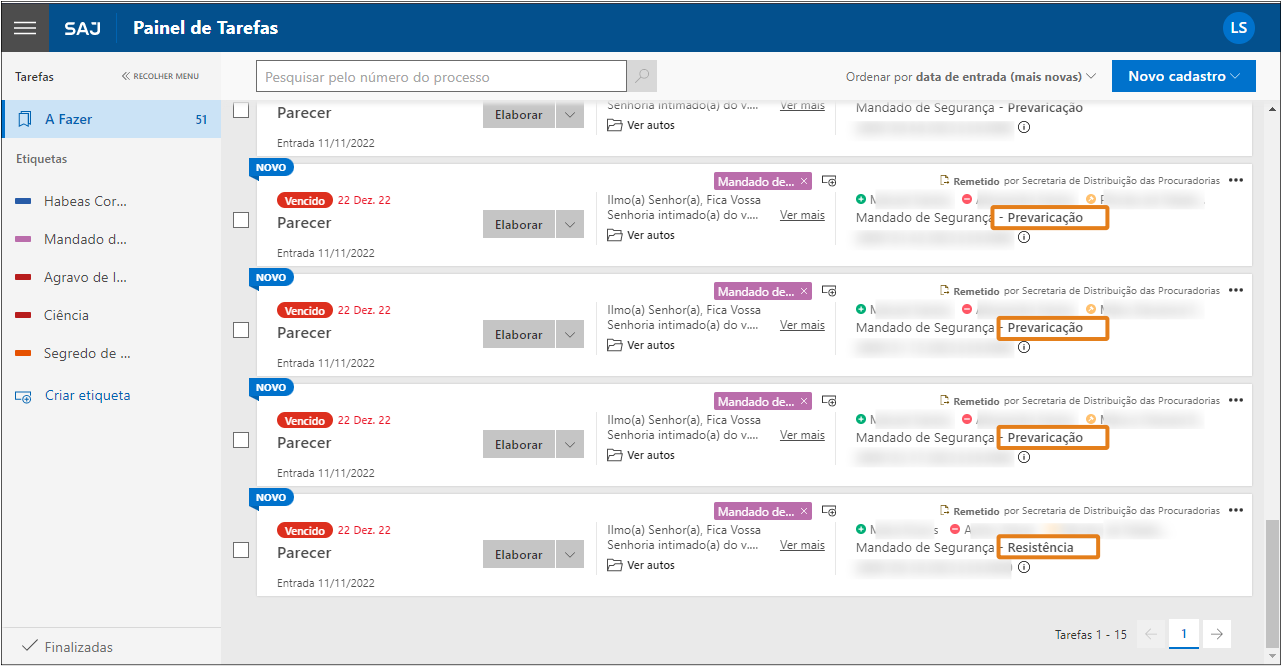
Task: Click the add-label icon on the Resistência task
Action: [x=829, y=511]
